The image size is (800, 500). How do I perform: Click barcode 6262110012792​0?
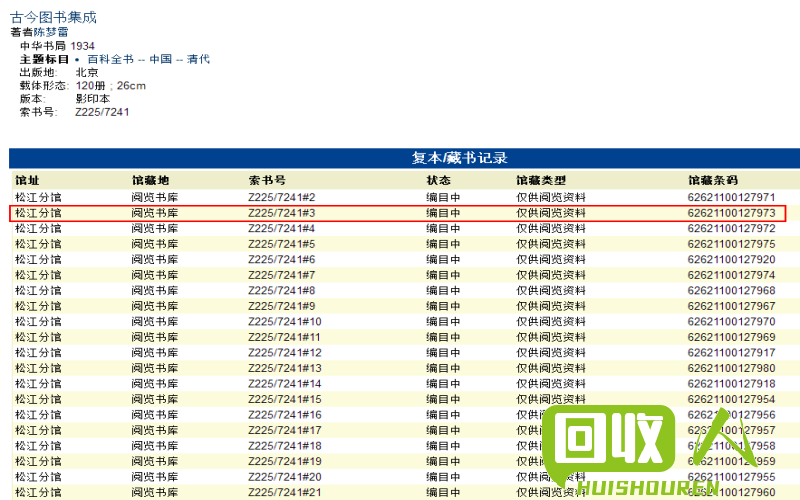coord(731,259)
